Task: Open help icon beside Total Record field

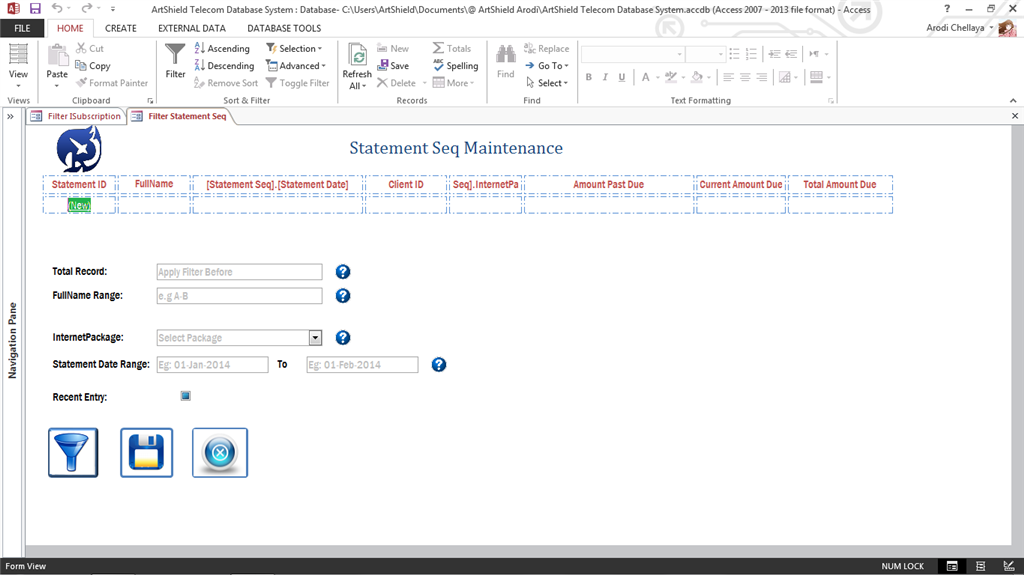Action: [x=343, y=272]
